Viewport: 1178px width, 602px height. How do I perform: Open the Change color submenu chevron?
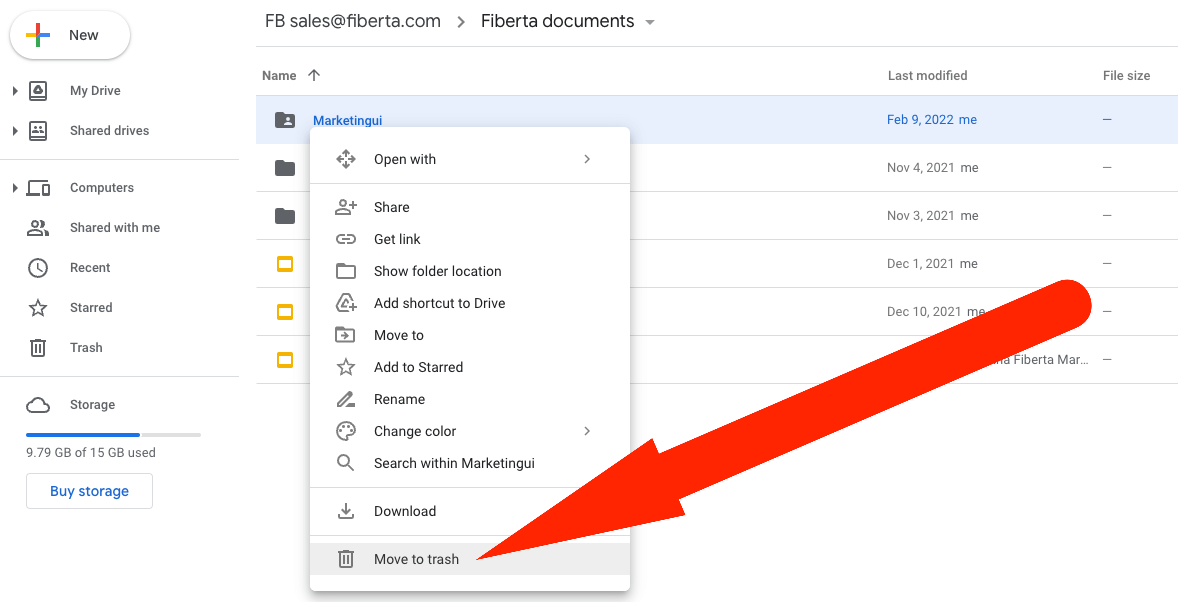point(587,431)
